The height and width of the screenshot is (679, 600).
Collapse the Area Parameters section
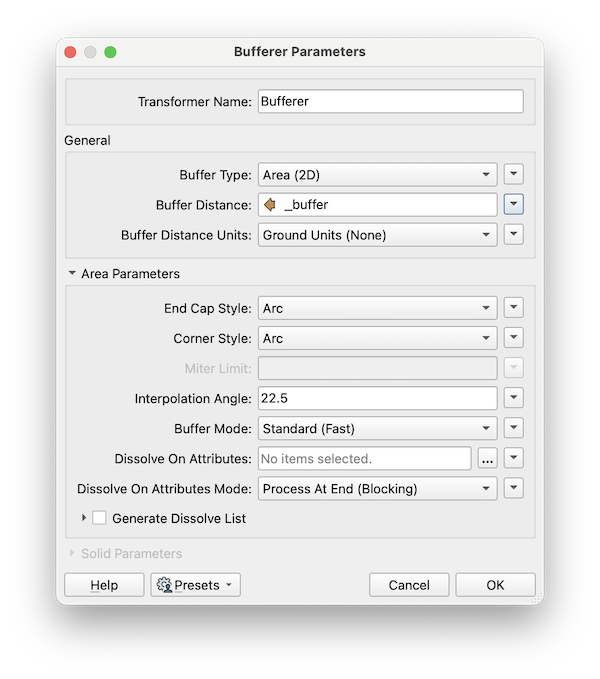(72, 274)
